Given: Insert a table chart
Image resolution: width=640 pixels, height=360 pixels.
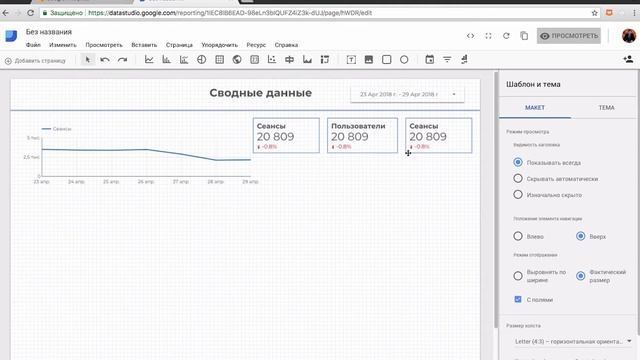Looking at the screenshot, I should (x=220, y=60).
